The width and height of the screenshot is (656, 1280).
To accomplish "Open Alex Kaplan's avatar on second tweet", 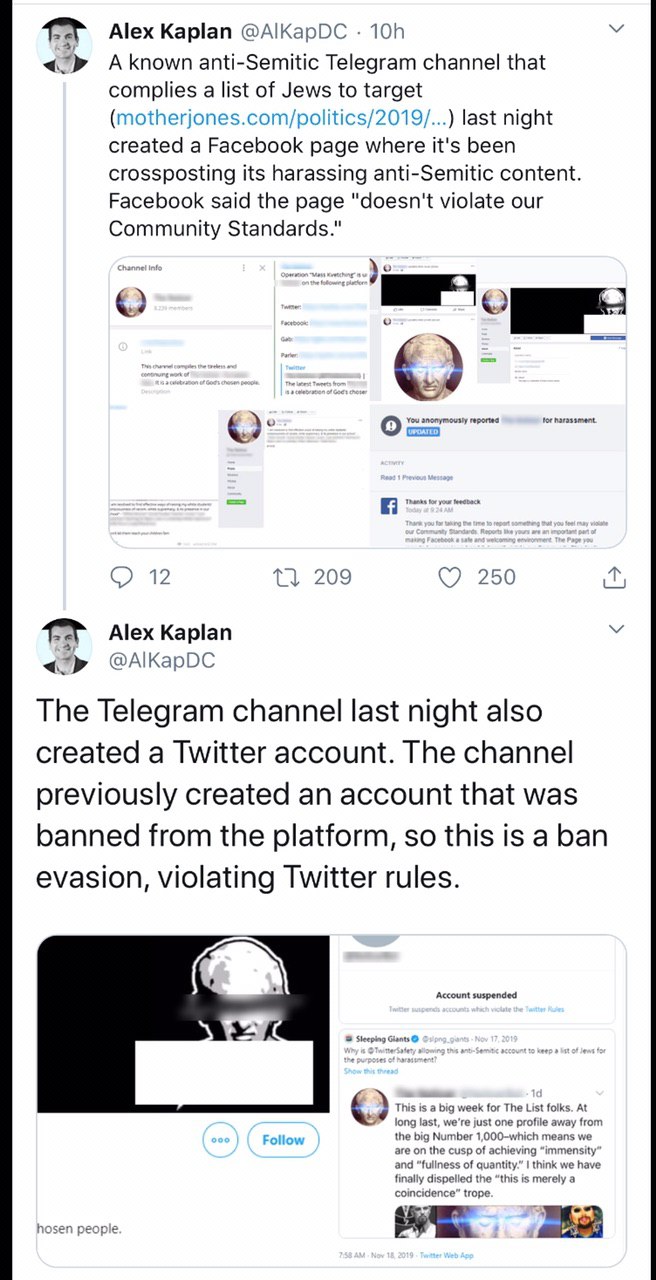I will 65,646.
